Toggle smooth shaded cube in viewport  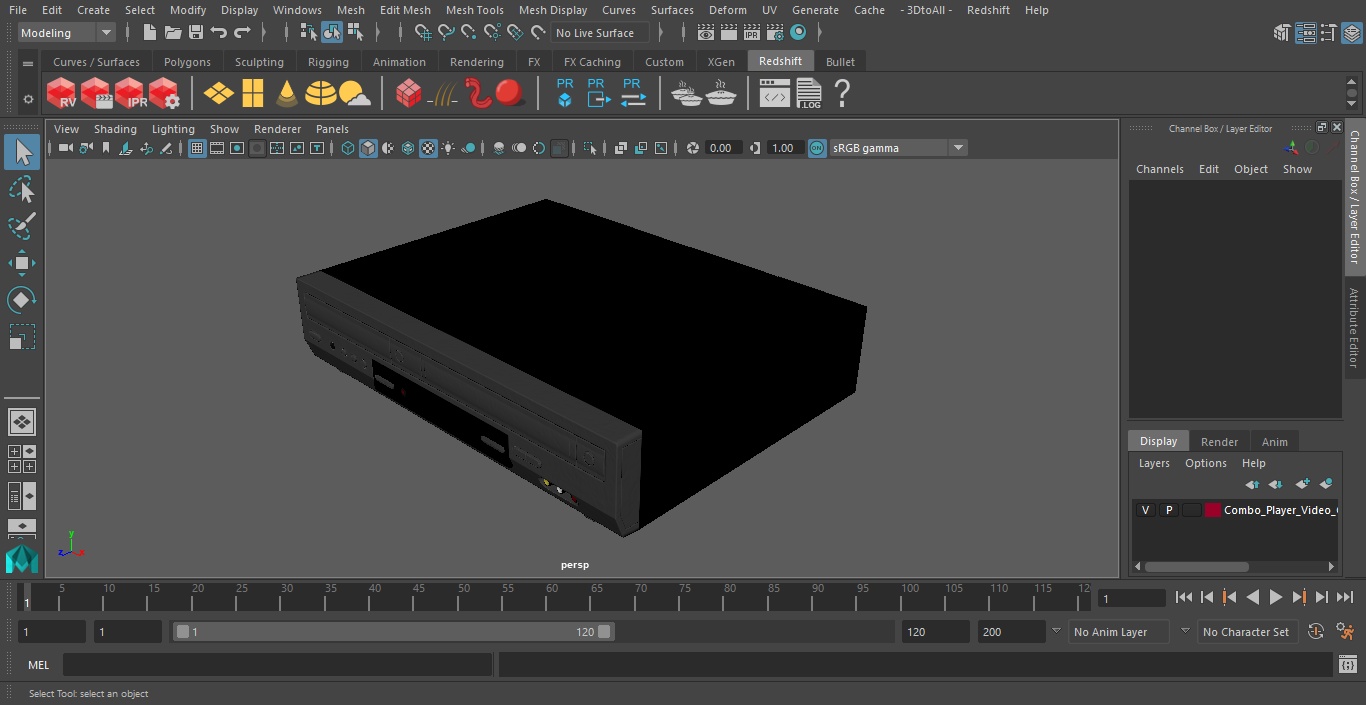tap(368, 148)
